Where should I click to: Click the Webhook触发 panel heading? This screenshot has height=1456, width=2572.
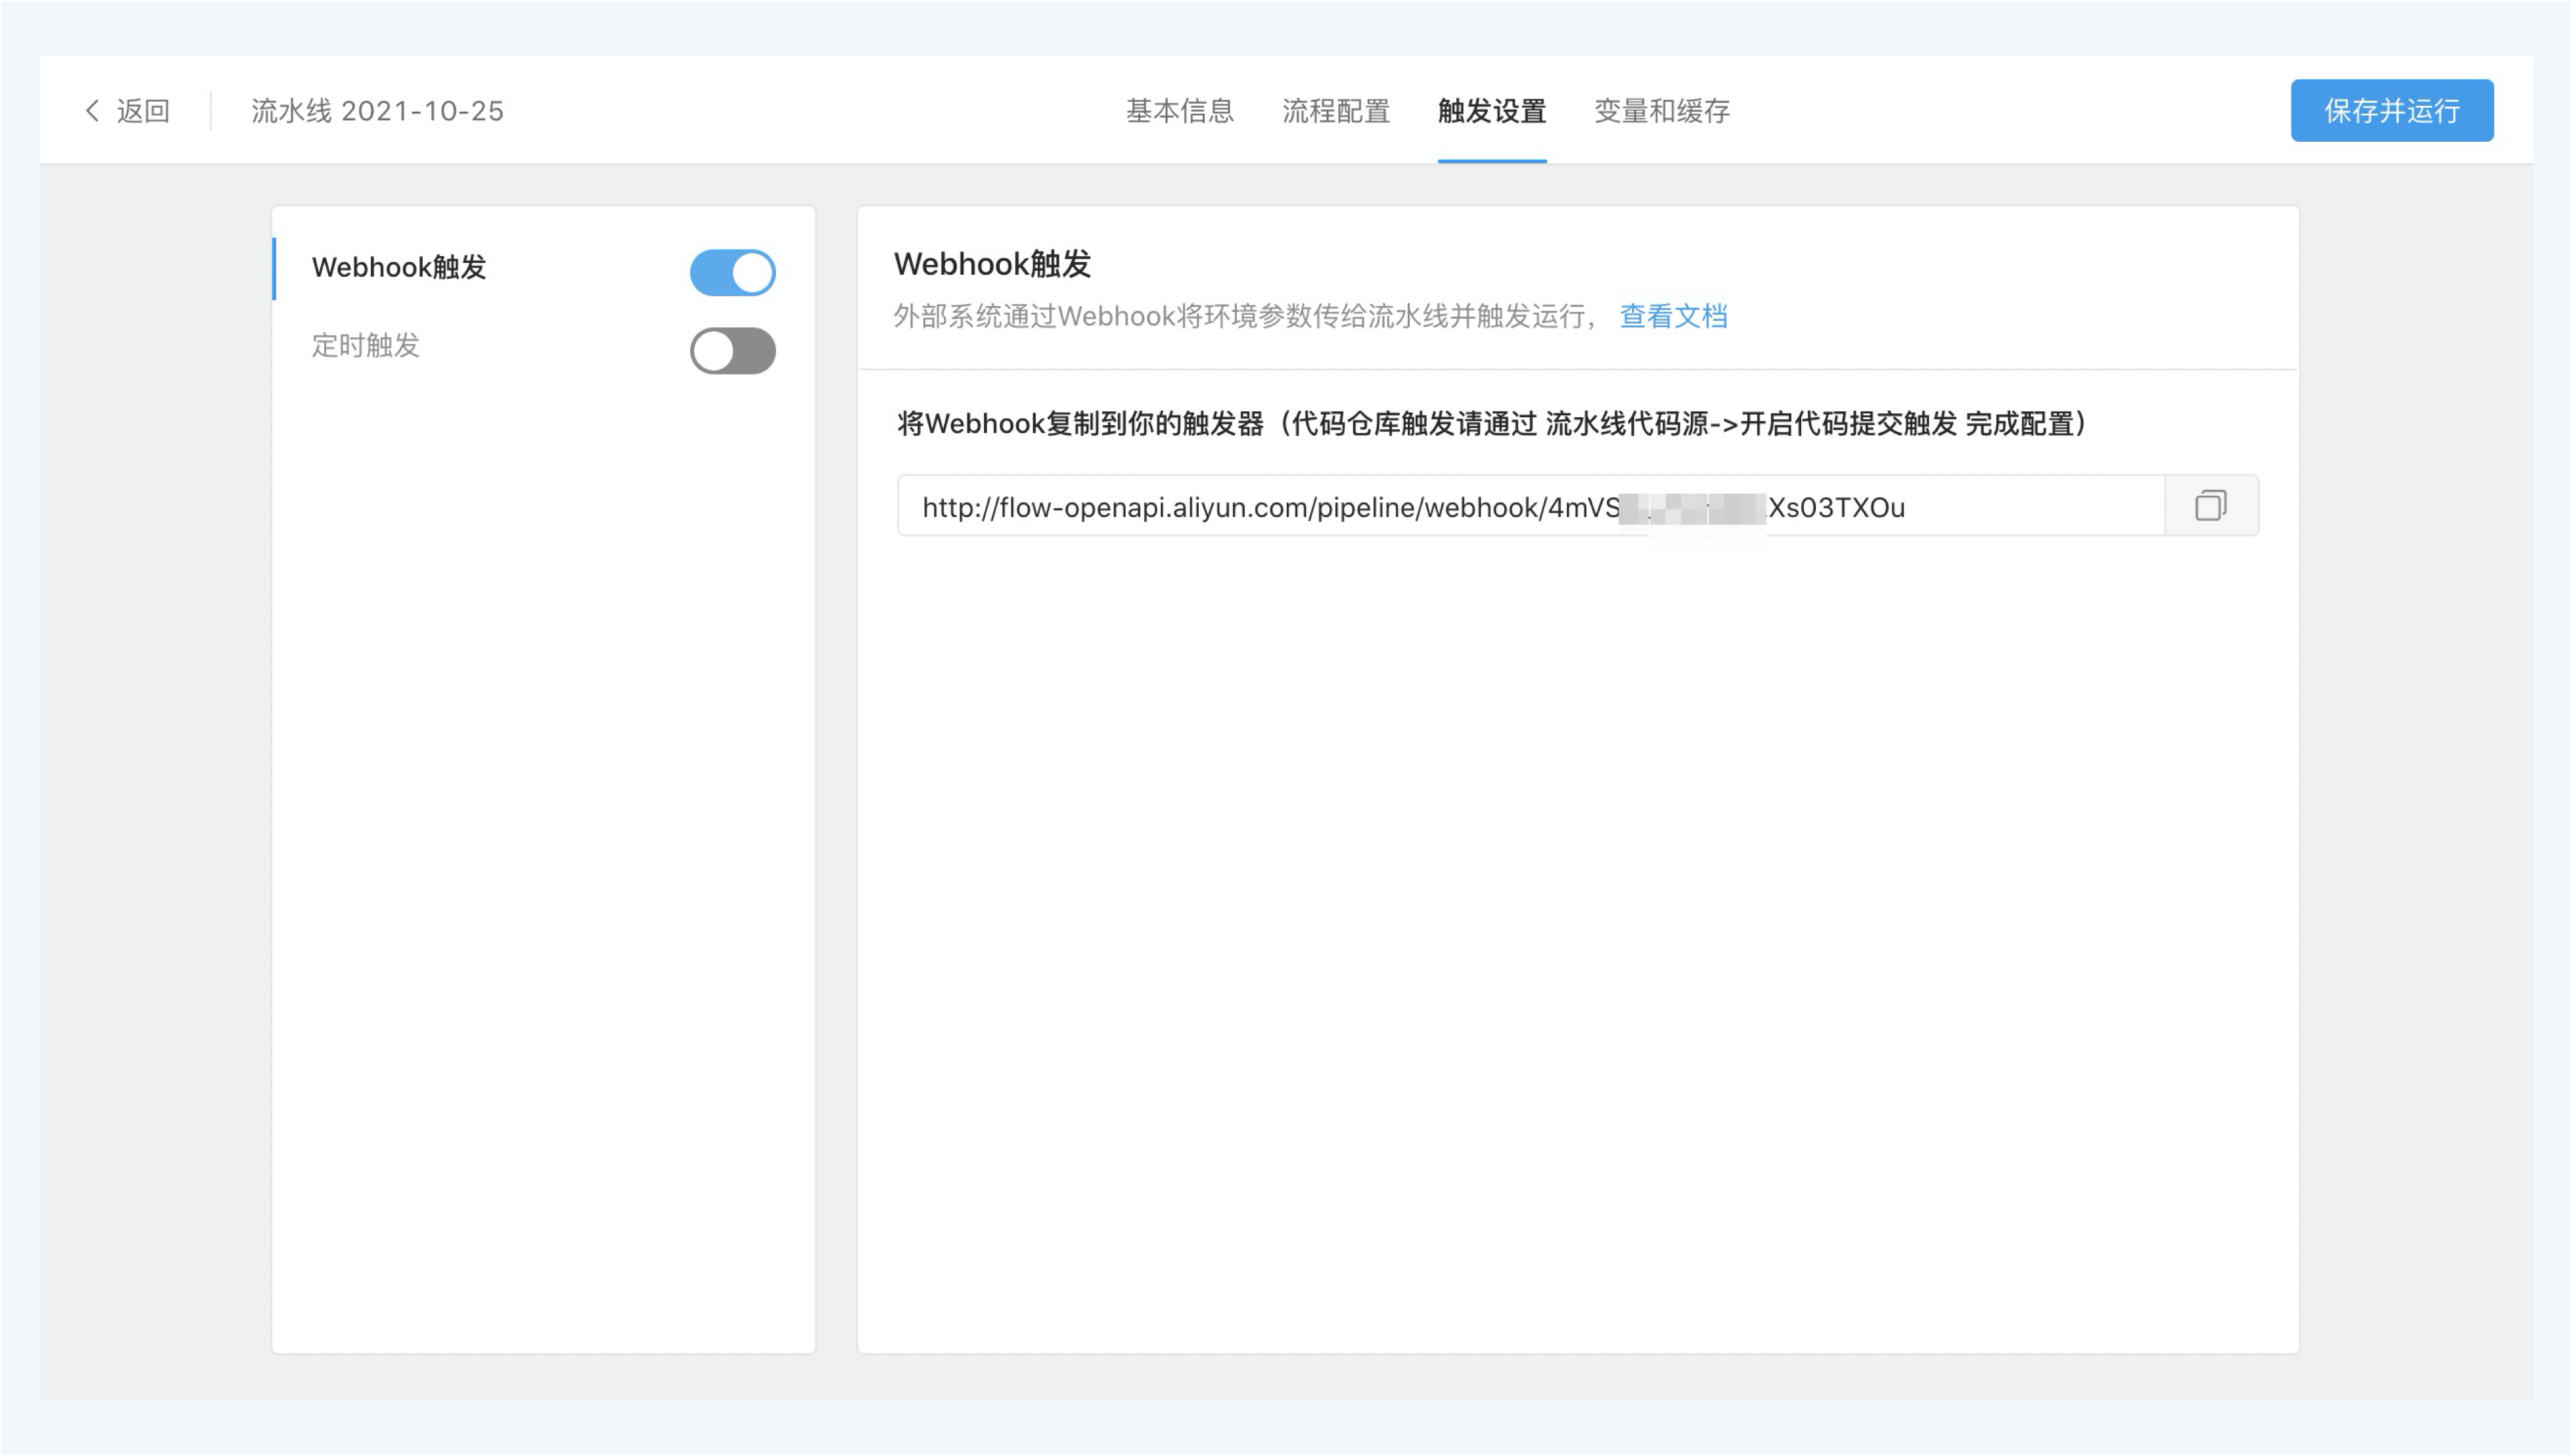991,264
